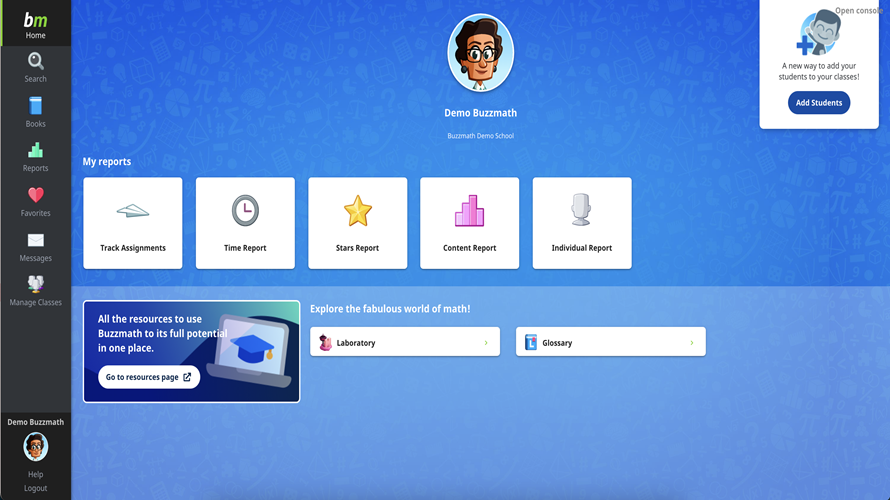This screenshot has height=500, width=890.
Task: Open Search from the sidebar
Action: (35, 67)
